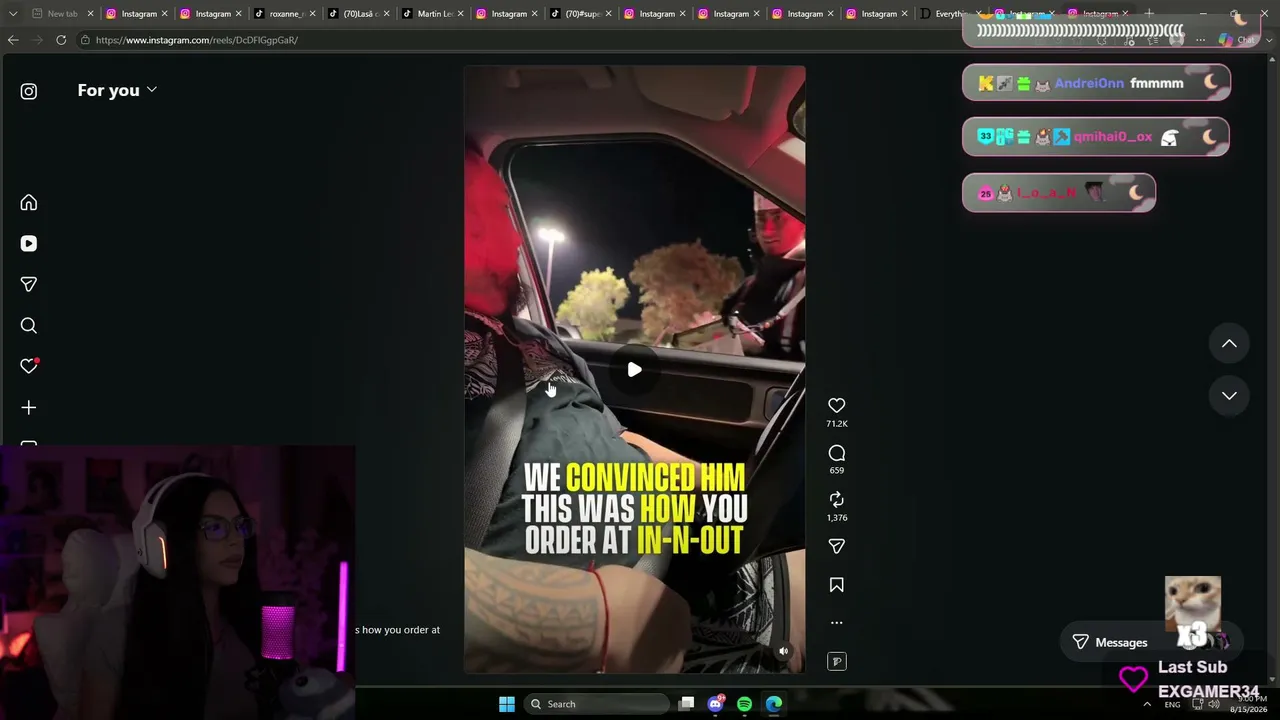The height and width of the screenshot is (720, 1280).
Task: Open Spotify from the taskbar
Action: 745,704
